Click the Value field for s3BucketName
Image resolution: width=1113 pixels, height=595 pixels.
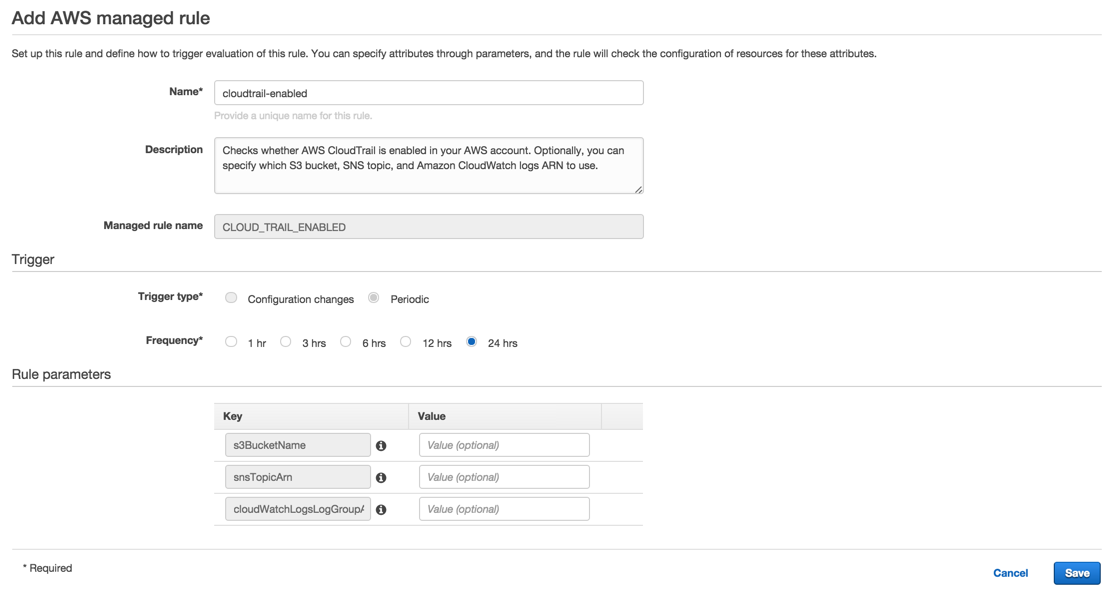504,444
